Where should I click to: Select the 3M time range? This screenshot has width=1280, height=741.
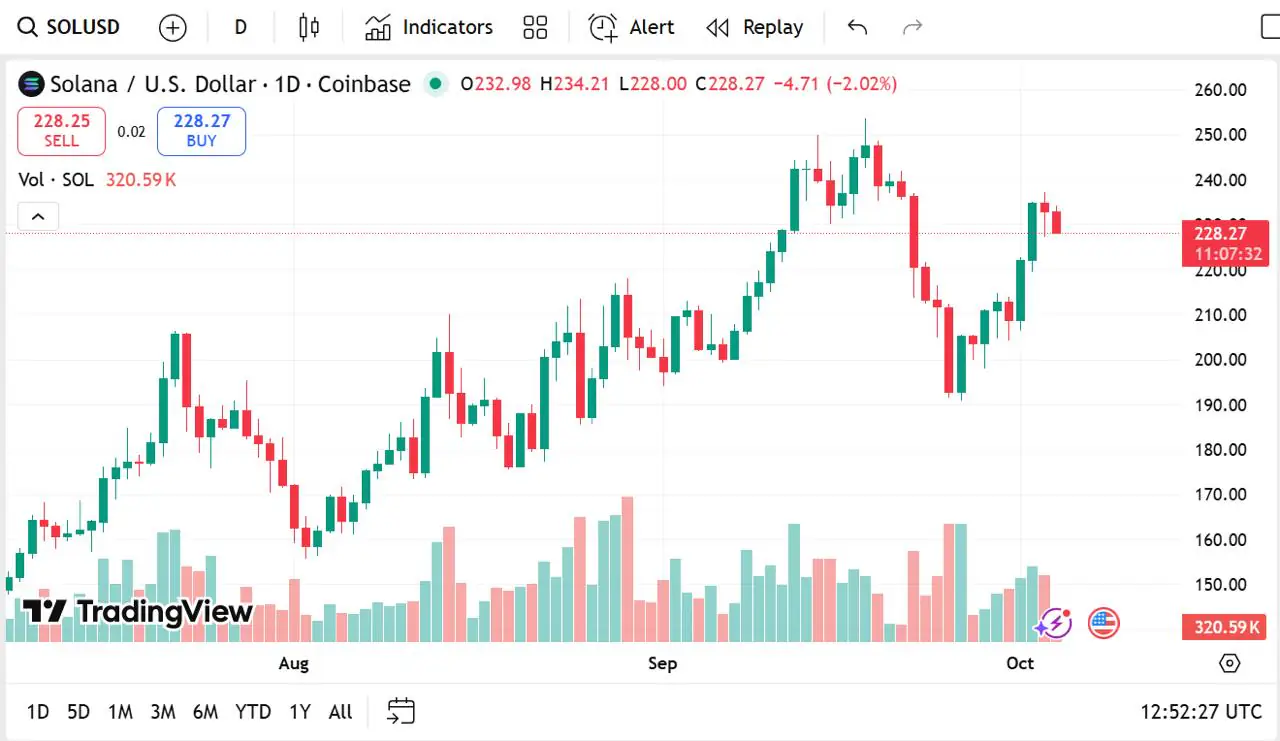(x=163, y=712)
